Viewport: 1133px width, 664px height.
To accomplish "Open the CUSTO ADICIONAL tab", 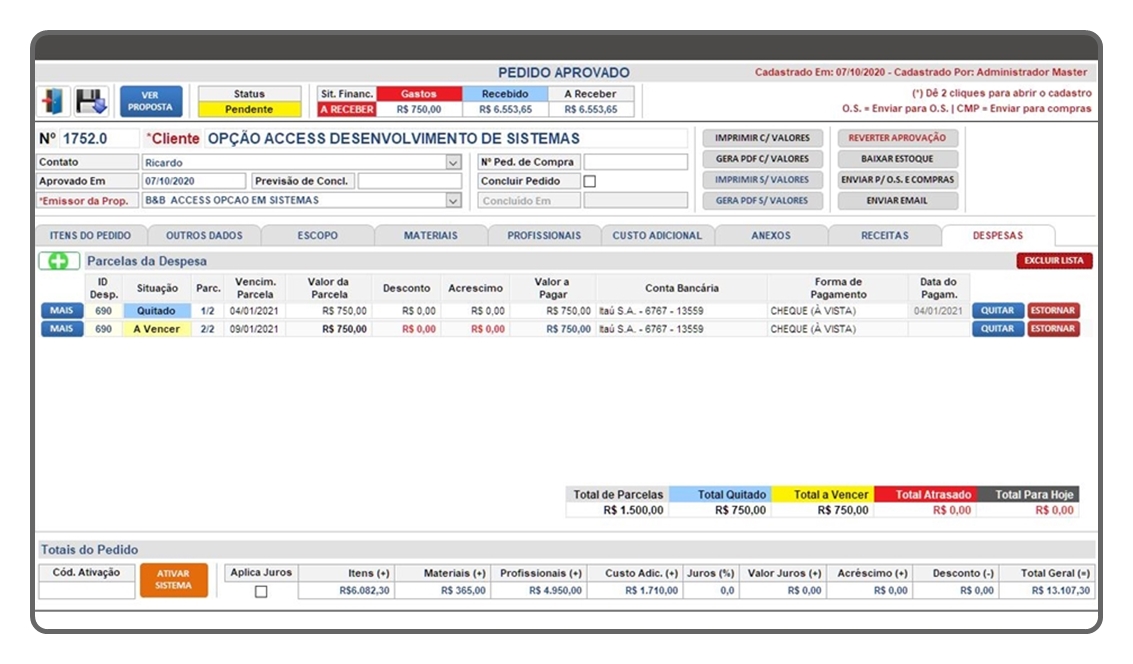I will [658, 236].
